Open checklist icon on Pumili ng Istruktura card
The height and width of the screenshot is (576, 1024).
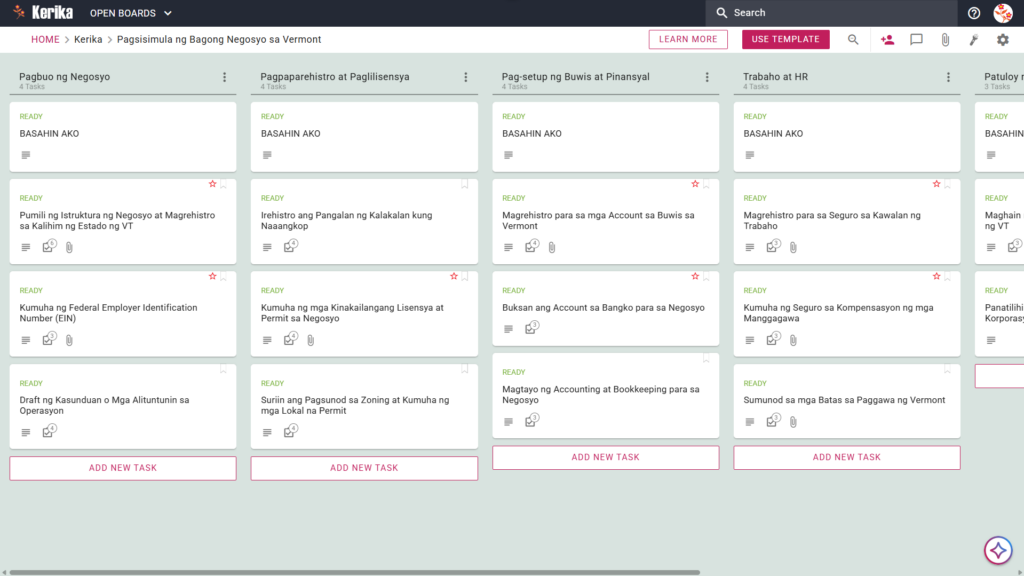point(48,246)
